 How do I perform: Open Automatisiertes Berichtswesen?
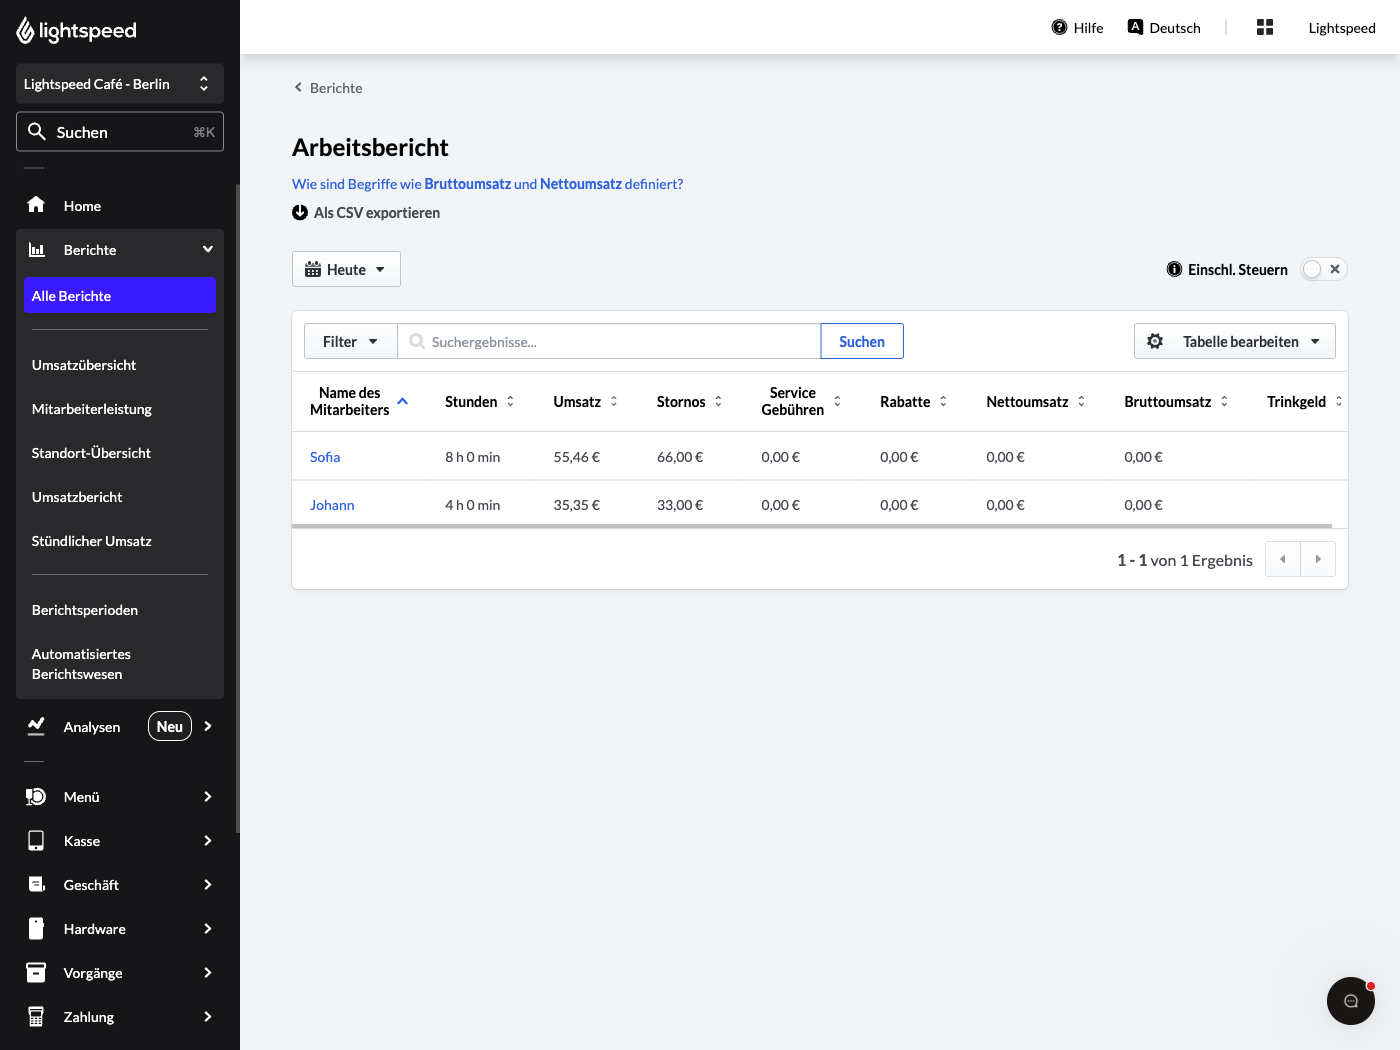81,664
